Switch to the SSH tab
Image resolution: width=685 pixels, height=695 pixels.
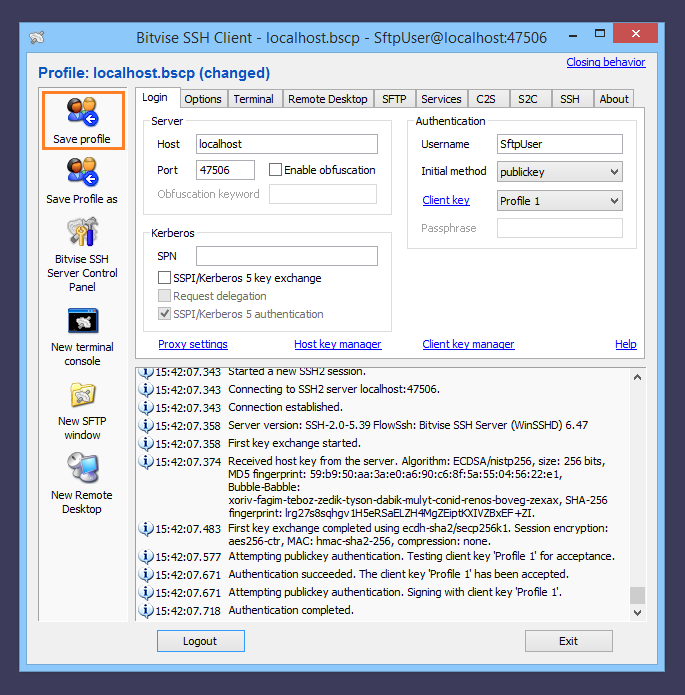click(x=570, y=99)
